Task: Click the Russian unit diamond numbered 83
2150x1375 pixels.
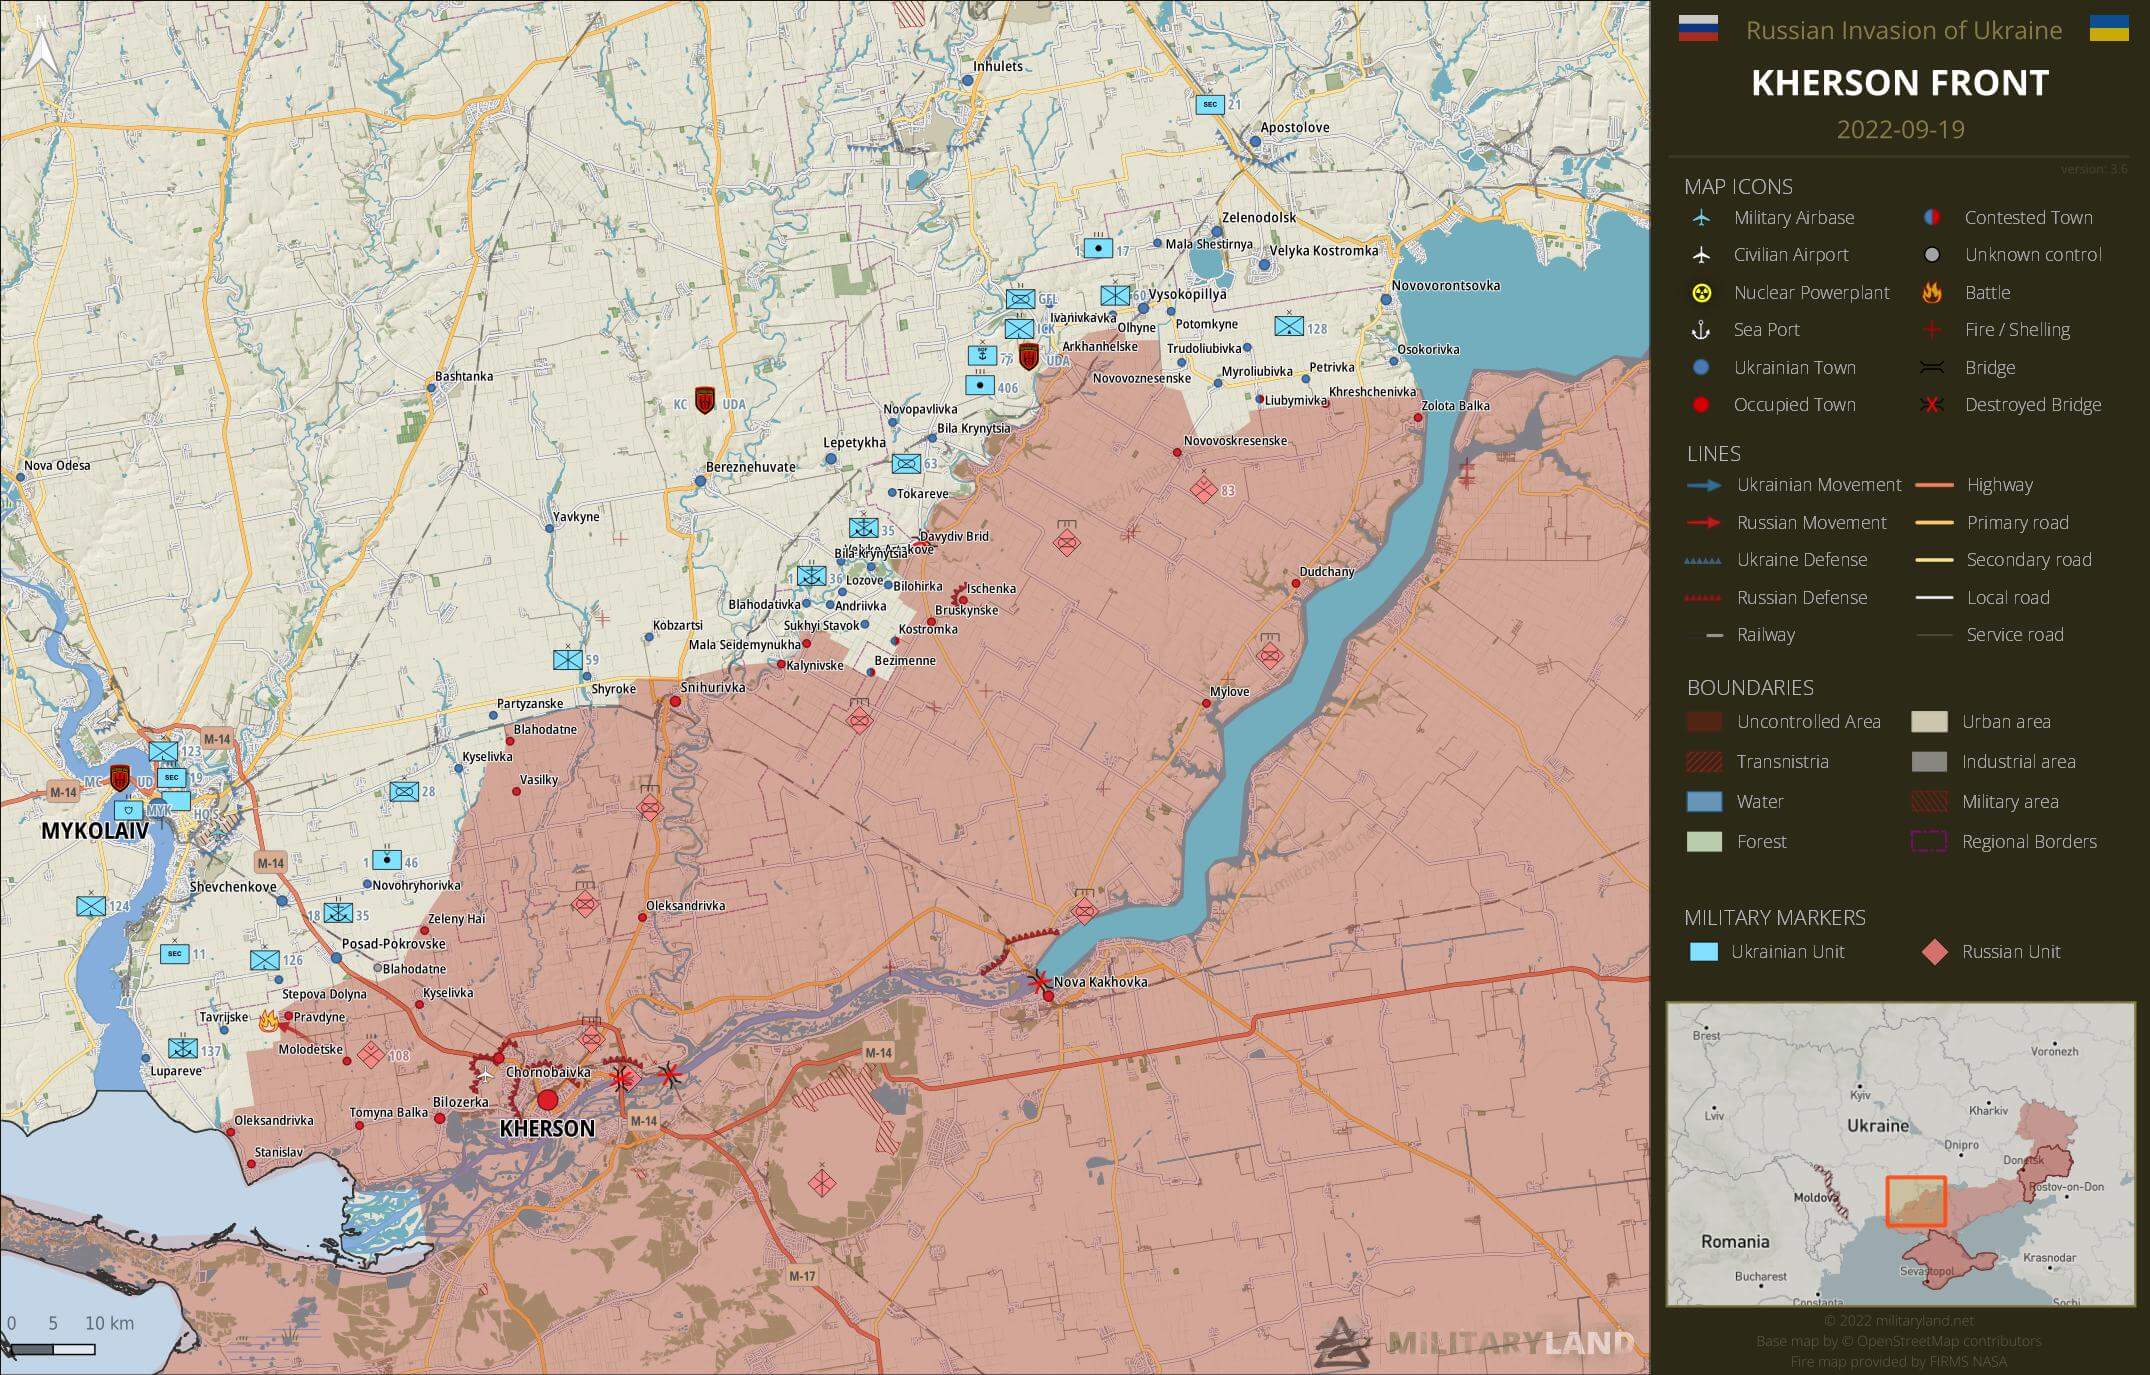Action: pos(1203,489)
